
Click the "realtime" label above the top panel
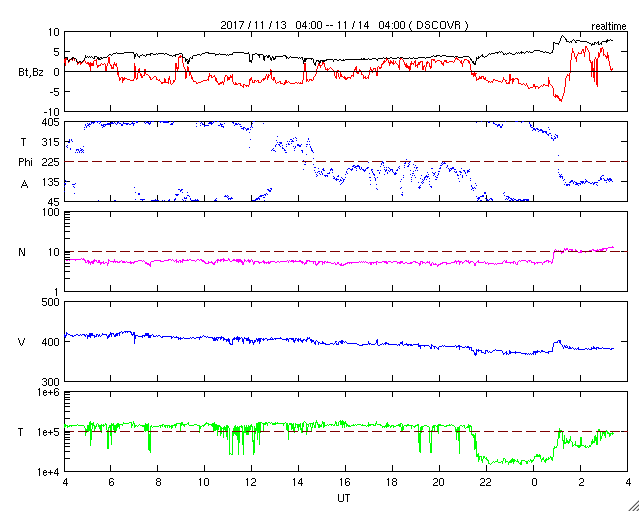point(609,26)
